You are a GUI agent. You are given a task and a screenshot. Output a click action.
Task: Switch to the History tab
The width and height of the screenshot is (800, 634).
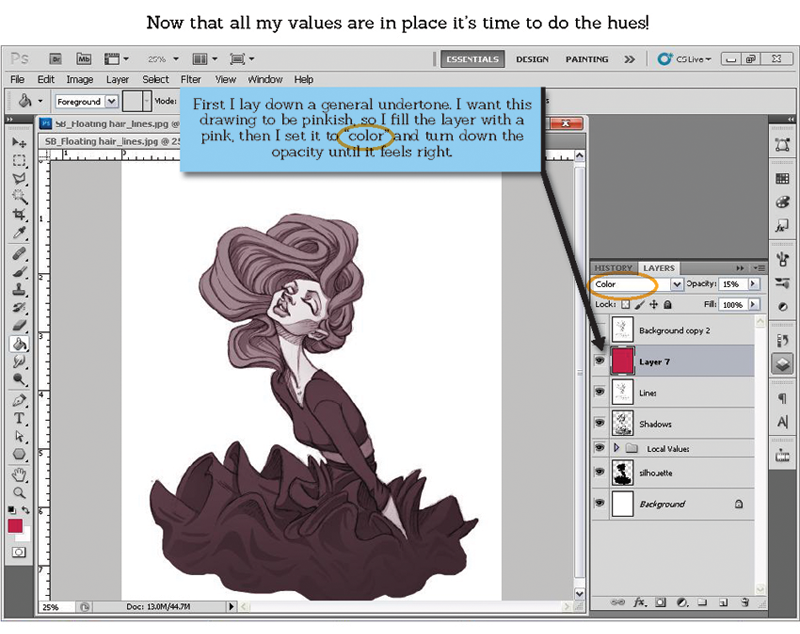point(613,268)
